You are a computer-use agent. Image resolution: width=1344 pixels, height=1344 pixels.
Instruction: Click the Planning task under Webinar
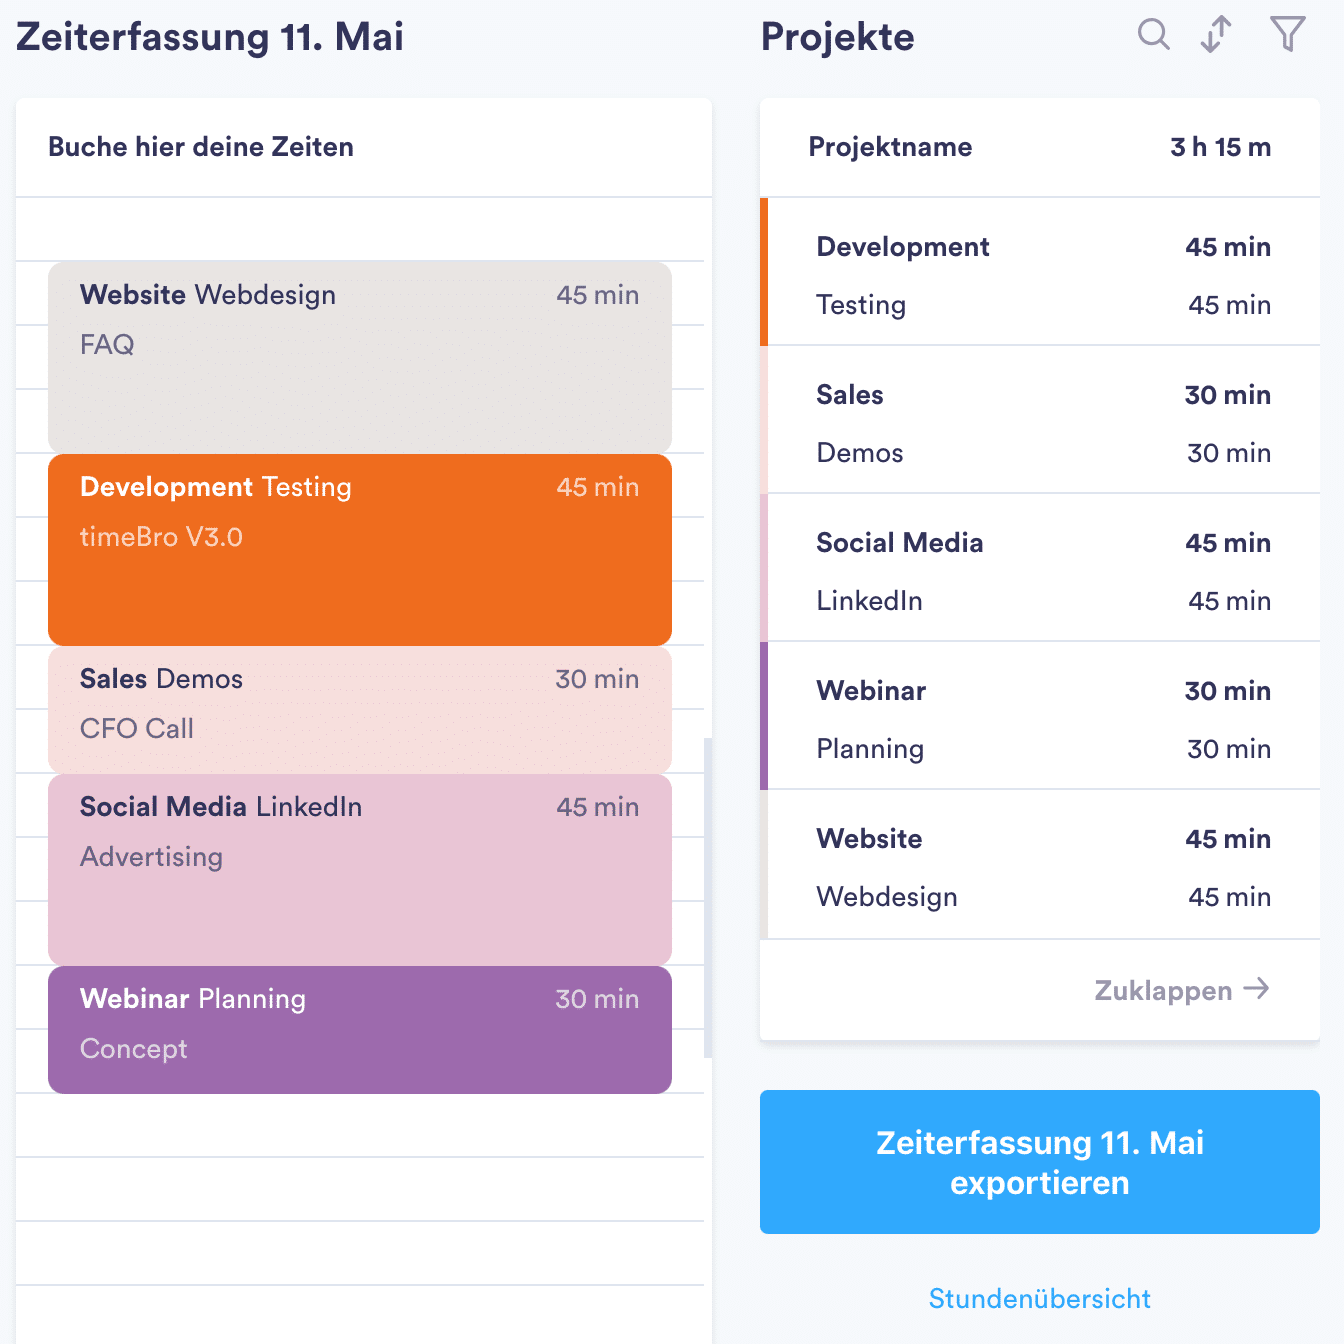coord(1043,749)
